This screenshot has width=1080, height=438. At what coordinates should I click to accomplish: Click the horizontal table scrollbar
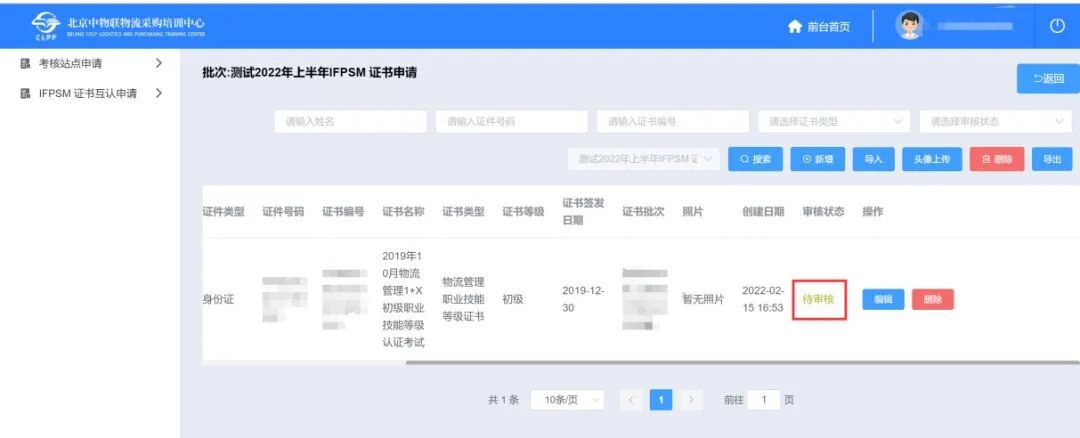pyautogui.click(x=742, y=362)
